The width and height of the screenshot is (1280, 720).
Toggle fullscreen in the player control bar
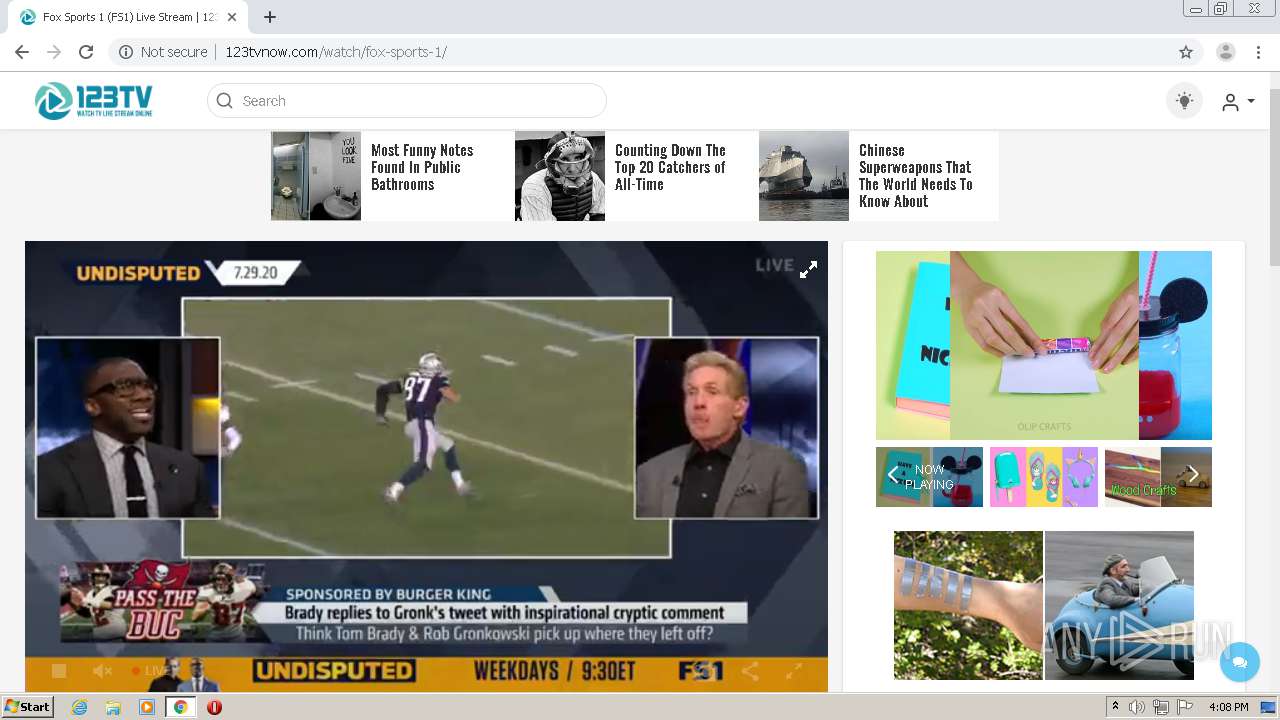(x=793, y=671)
